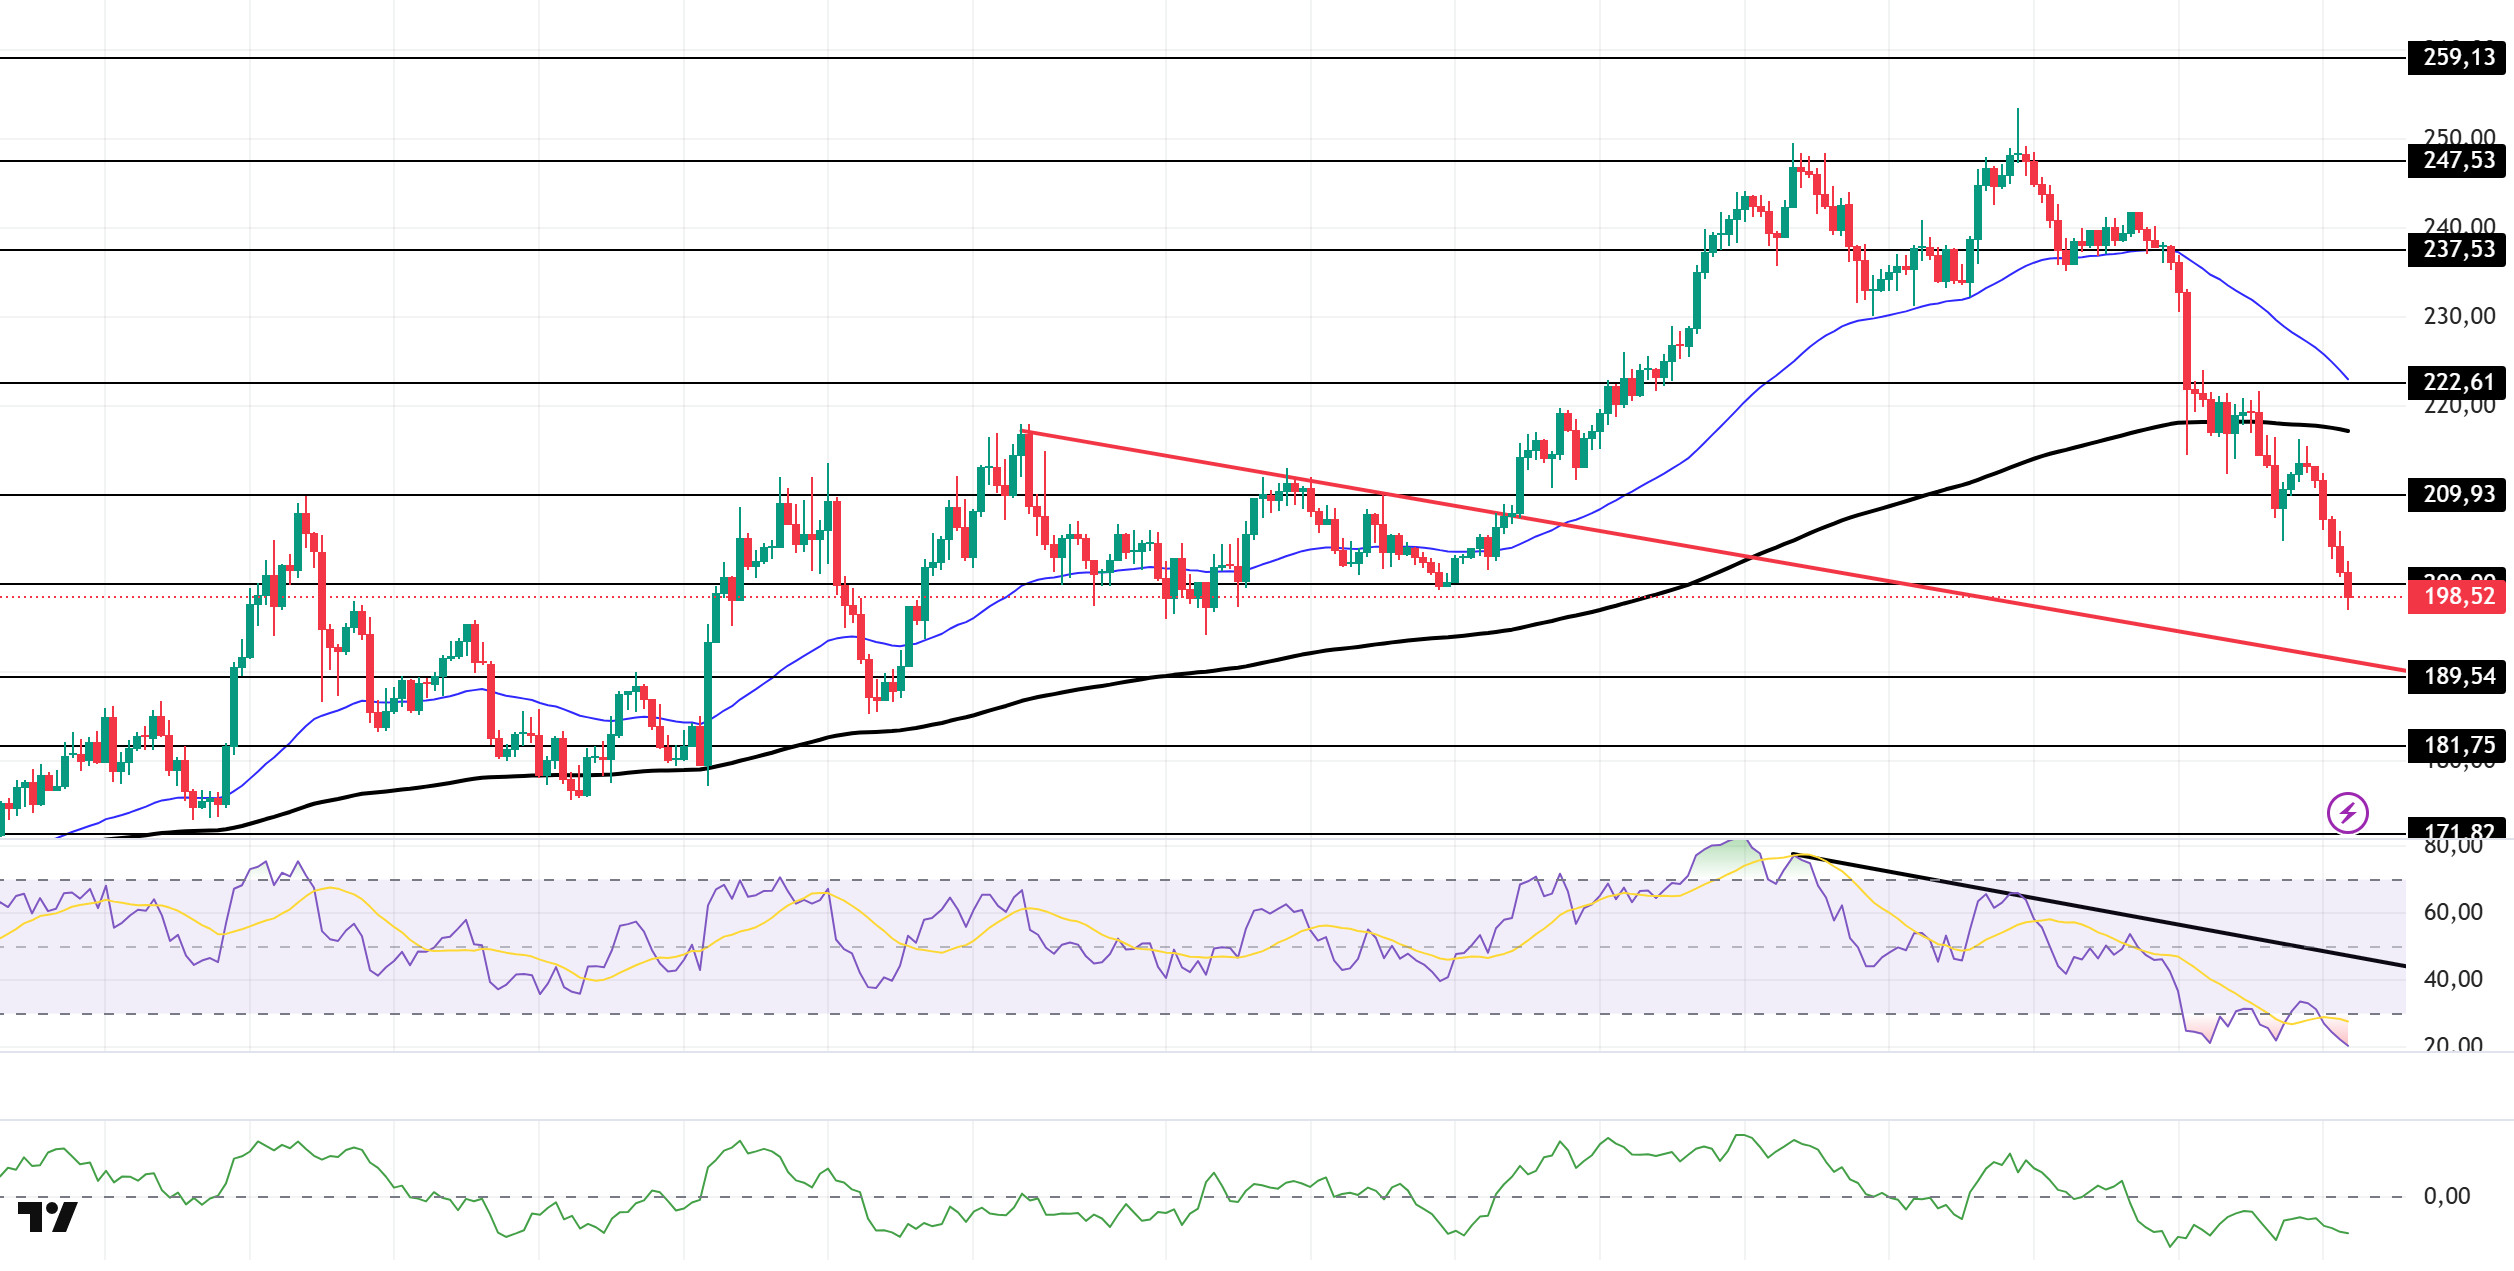Screen dimensions: 2514x1271
Task: Click the RSI 40,00 axis label
Action: click(x=2453, y=979)
